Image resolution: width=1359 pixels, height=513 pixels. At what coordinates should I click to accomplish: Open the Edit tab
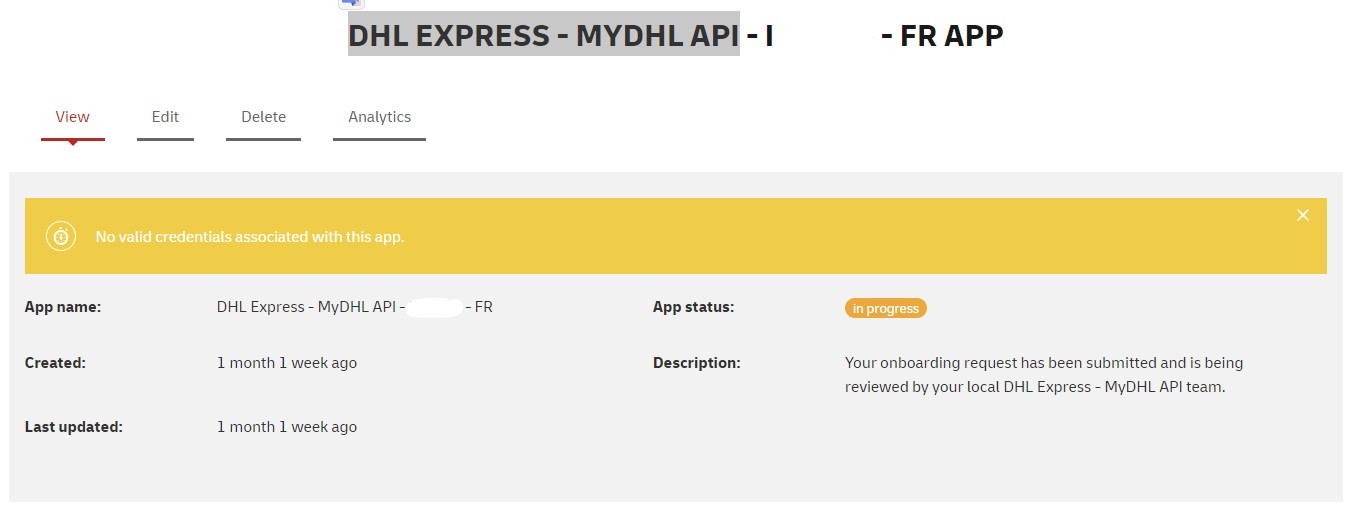[165, 117]
